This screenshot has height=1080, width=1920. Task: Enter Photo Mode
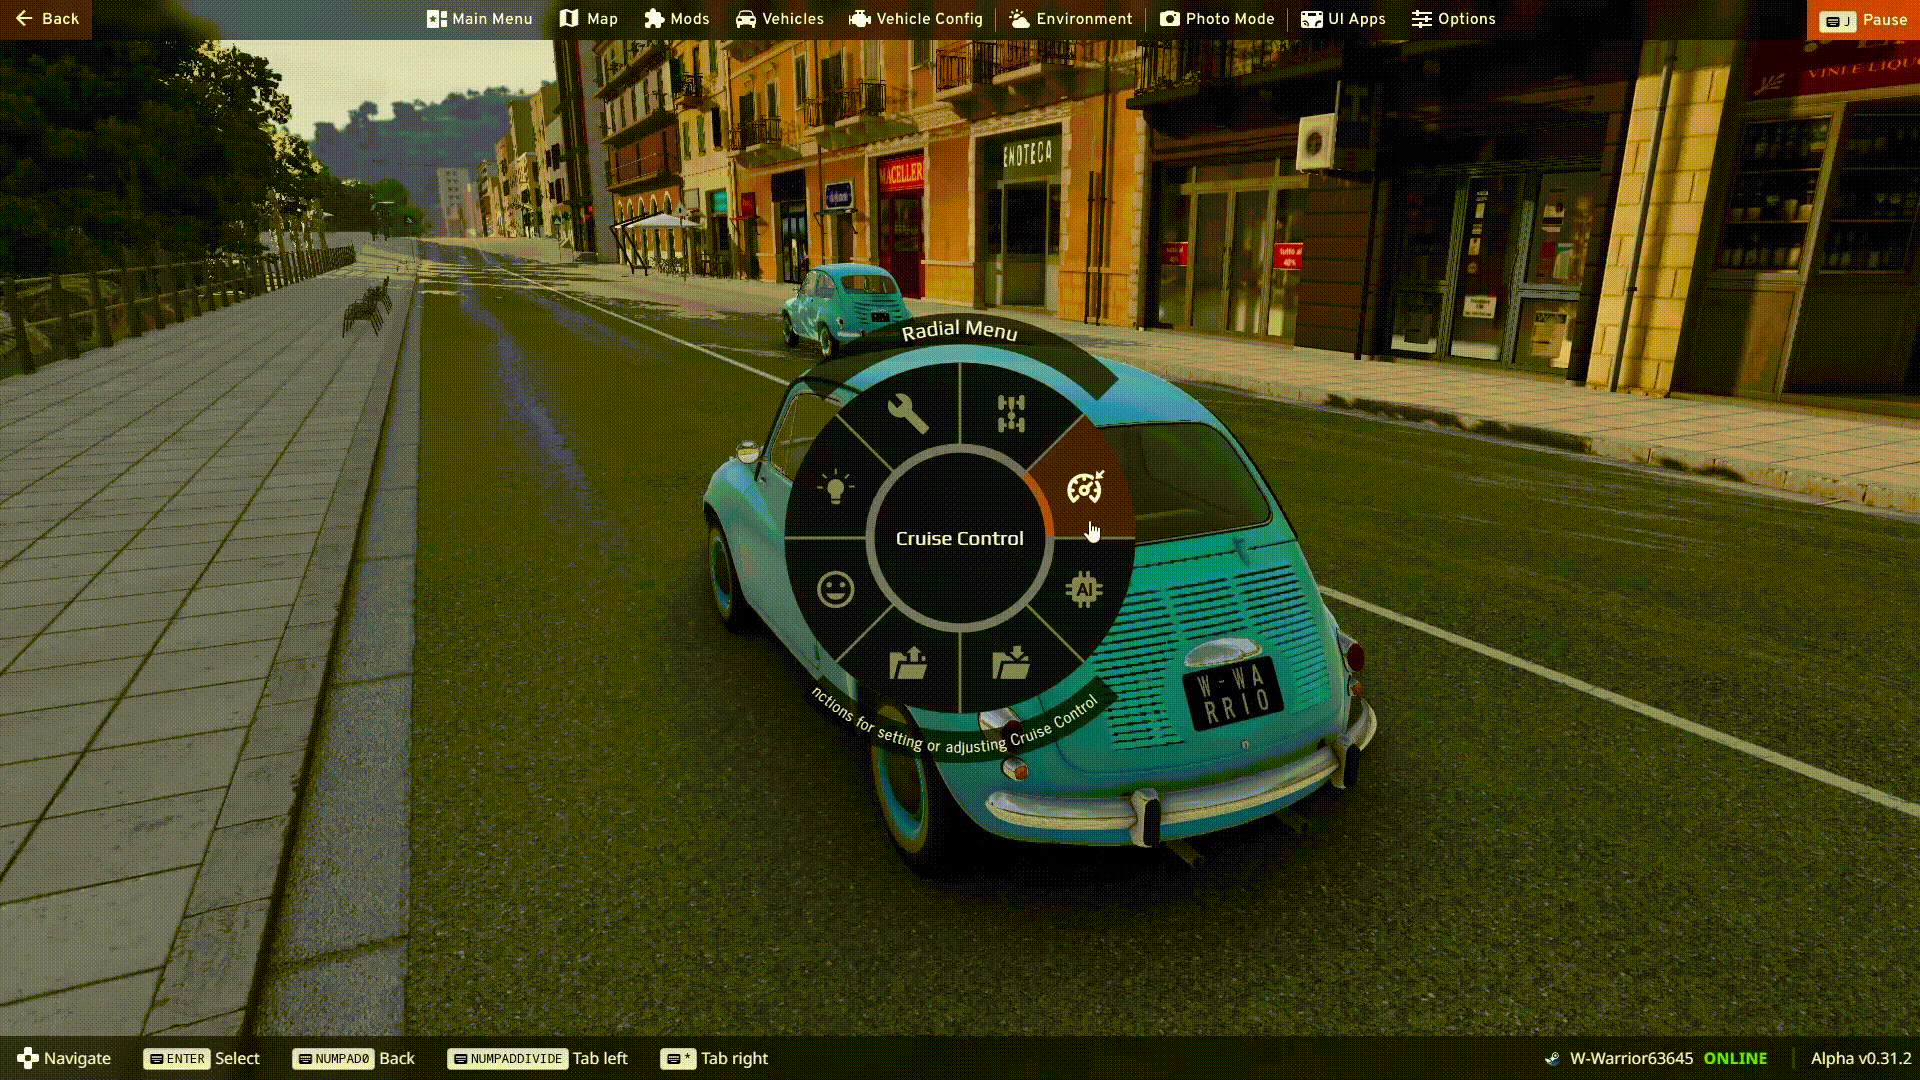click(1217, 19)
